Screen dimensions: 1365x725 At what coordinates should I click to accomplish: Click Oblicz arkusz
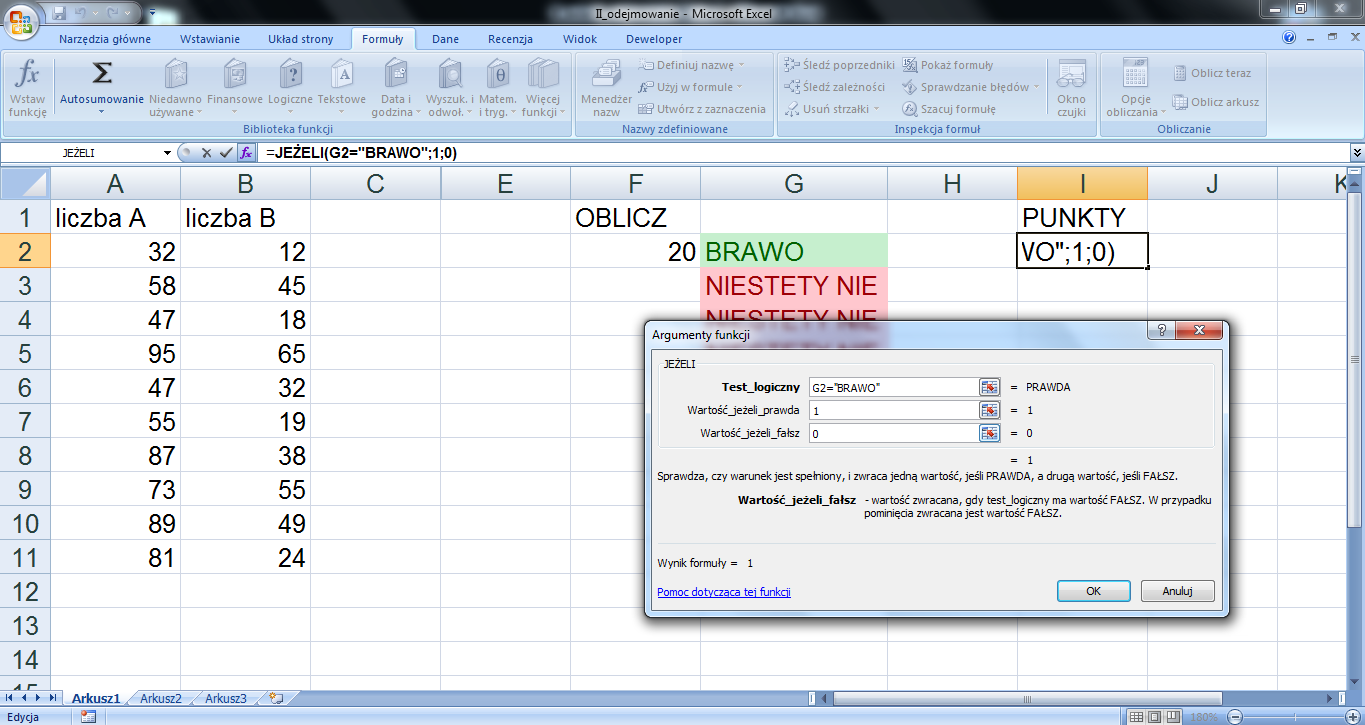coord(1216,102)
